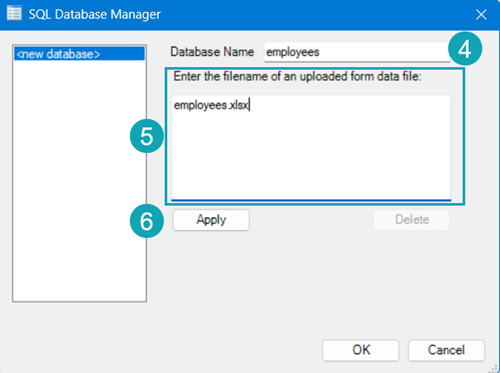Click the teal step 5 badge
Screen dimensions: 500x373
[x=147, y=136]
